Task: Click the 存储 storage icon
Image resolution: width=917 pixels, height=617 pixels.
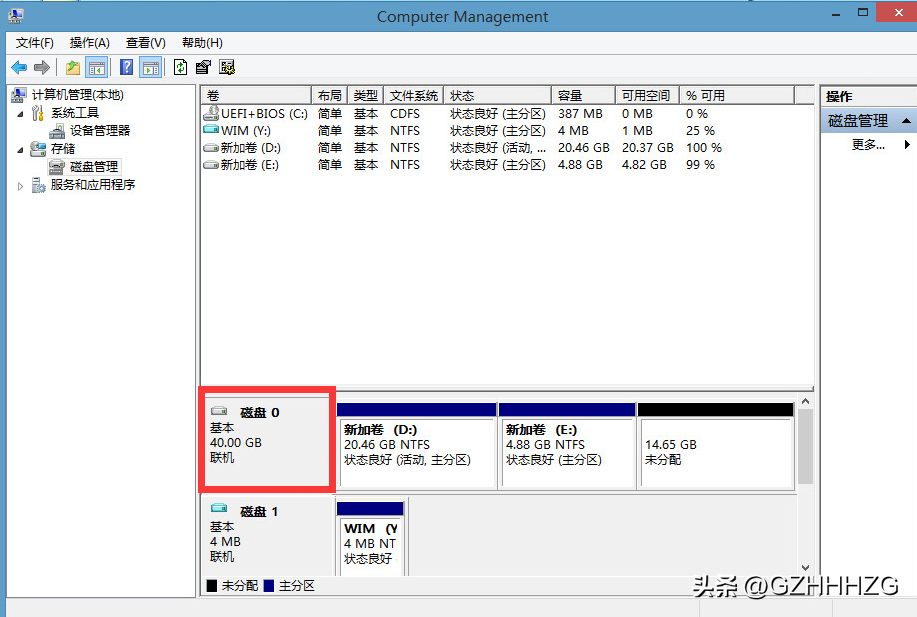Action: [38, 149]
